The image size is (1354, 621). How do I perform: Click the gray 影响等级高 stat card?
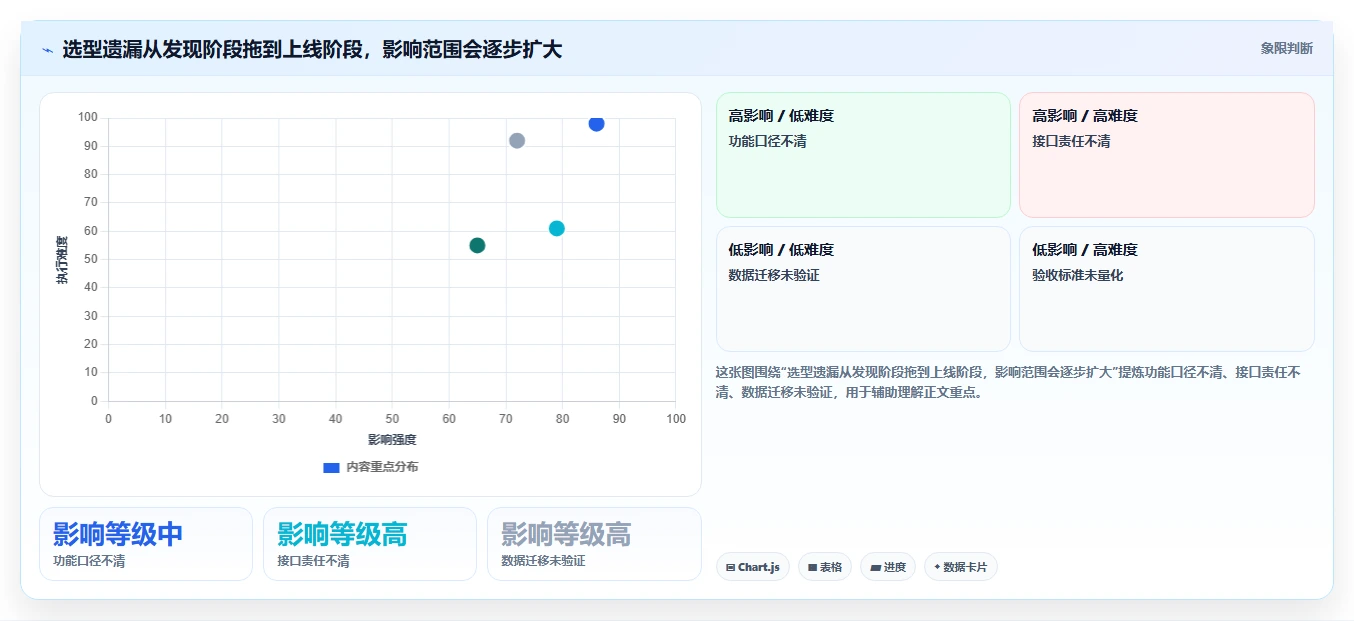point(594,544)
